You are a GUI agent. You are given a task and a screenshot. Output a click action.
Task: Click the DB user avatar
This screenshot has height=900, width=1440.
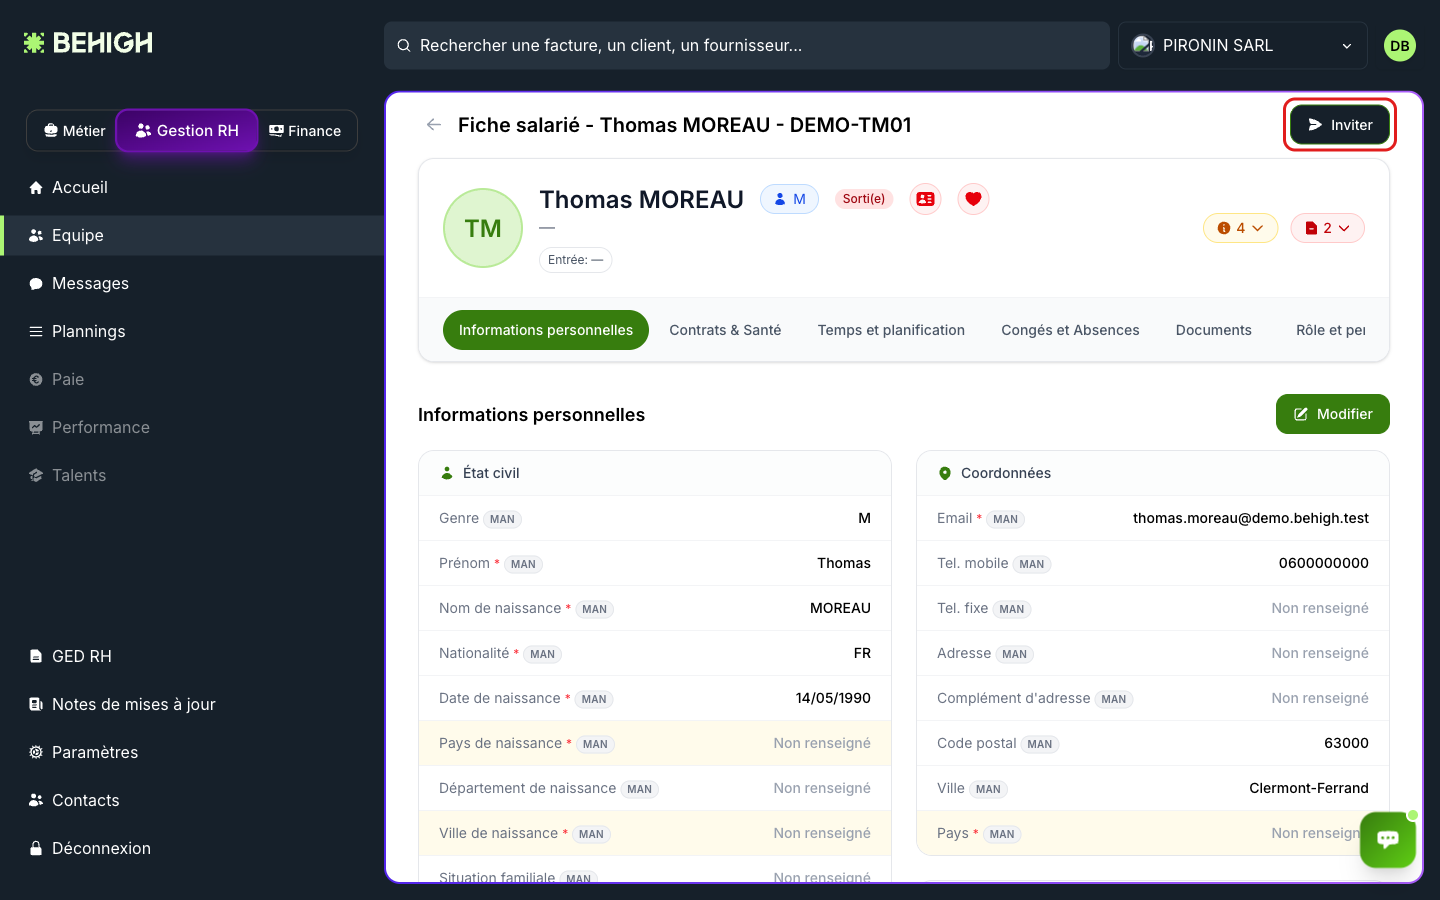tap(1400, 45)
